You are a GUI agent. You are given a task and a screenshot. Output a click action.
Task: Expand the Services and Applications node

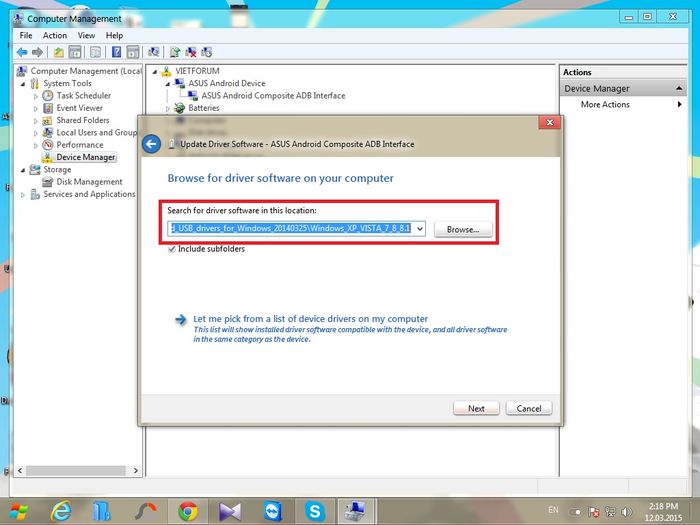pyautogui.click(x=23, y=195)
